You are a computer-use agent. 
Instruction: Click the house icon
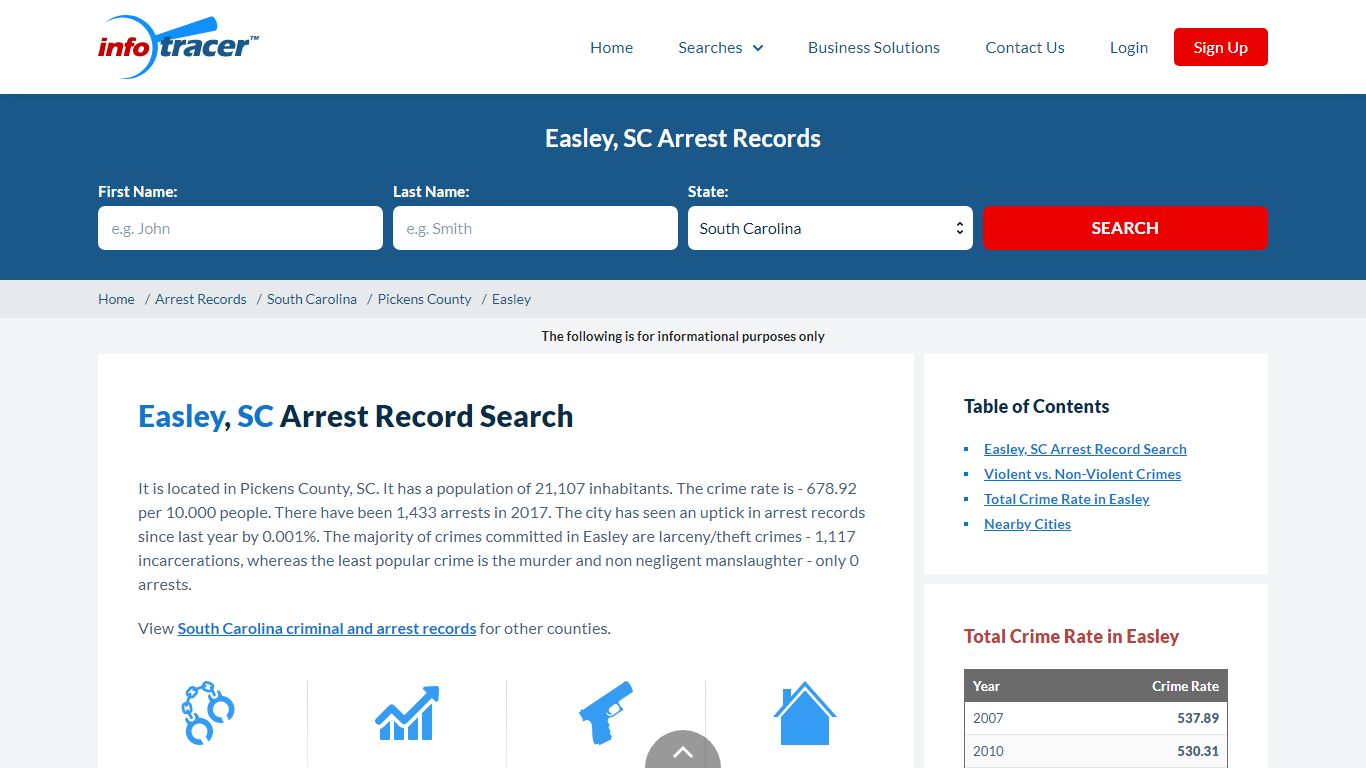click(805, 713)
